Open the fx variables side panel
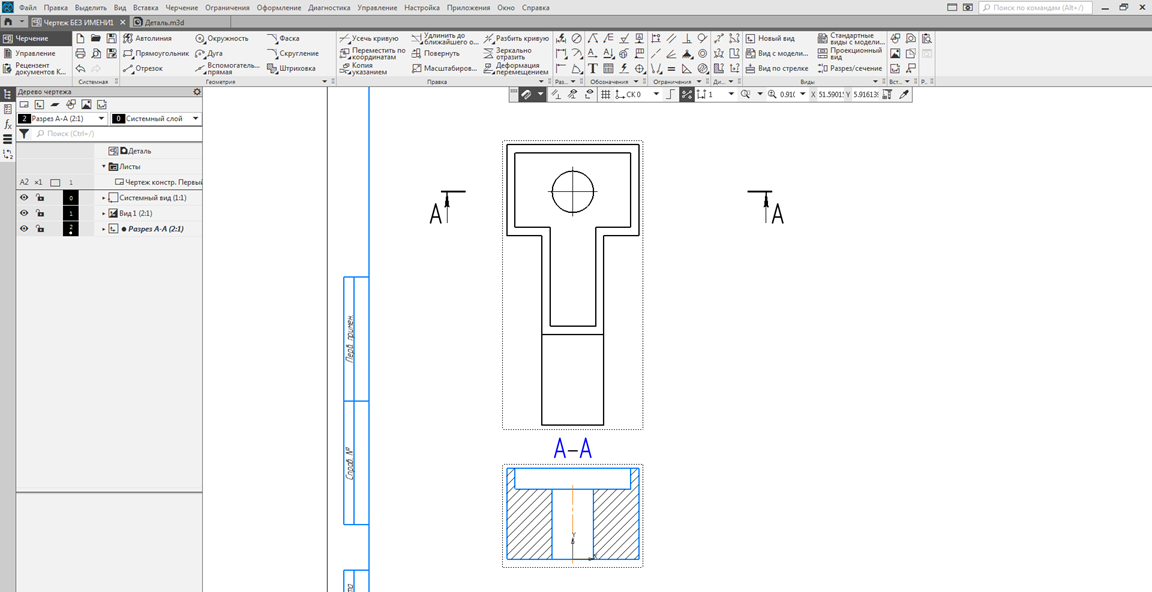The image size is (1152, 592). (7, 124)
